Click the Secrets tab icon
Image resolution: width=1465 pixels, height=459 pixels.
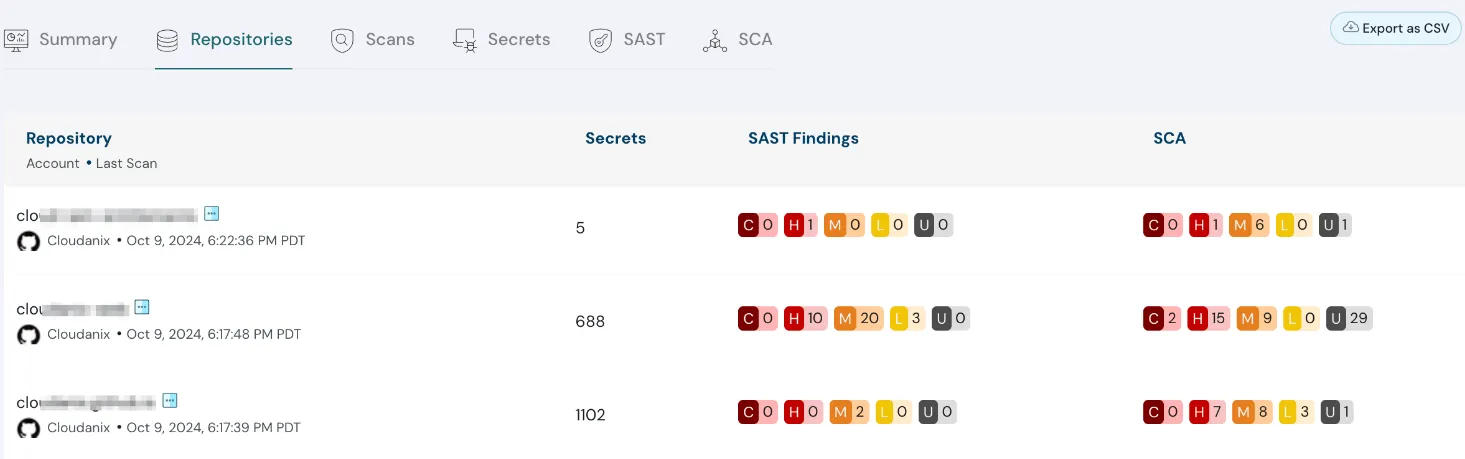point(464,41)
